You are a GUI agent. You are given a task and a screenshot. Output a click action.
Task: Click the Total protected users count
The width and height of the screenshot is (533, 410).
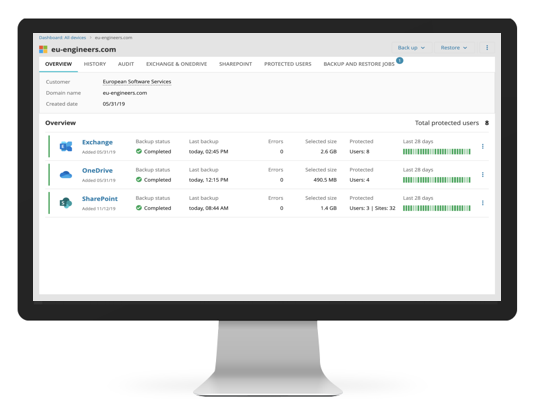(487, 123)
